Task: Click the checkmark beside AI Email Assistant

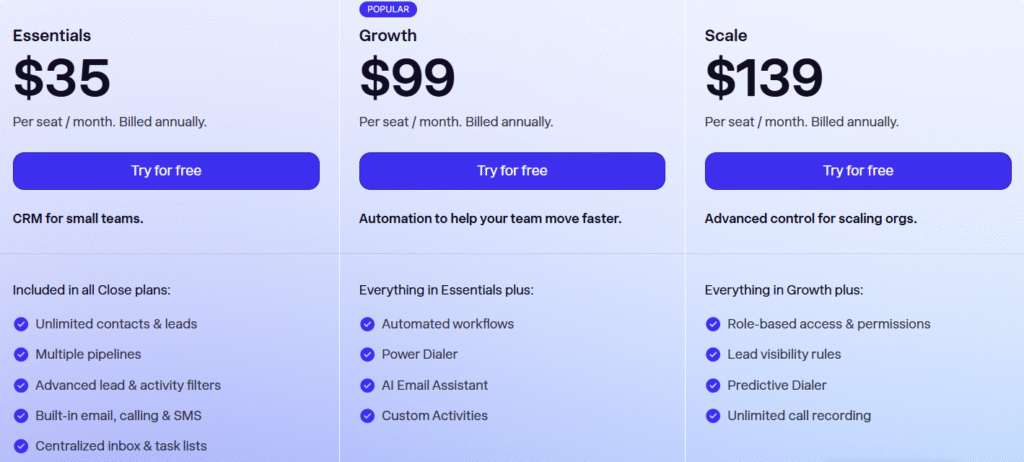Action: pos(367,385)
